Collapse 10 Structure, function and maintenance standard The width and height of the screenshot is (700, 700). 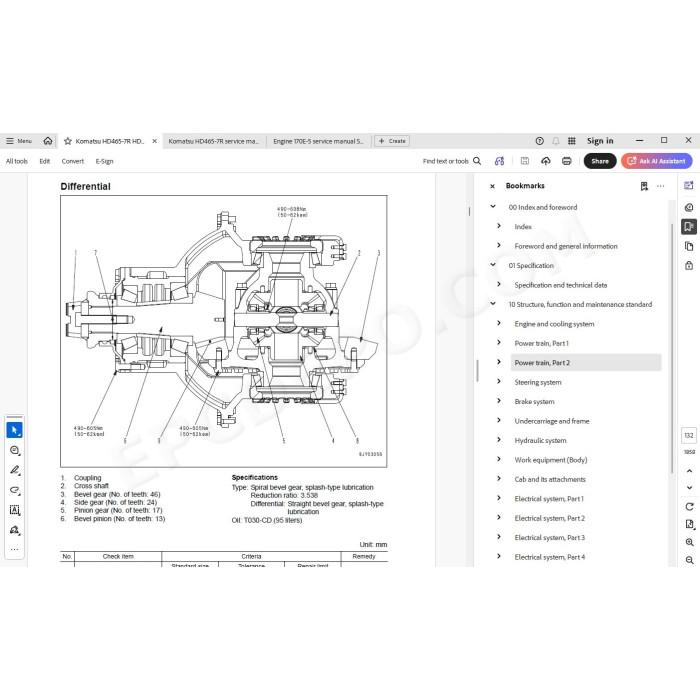tap(493, 304)
